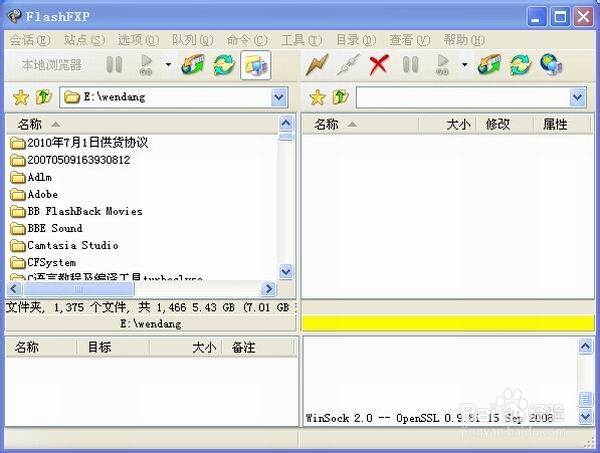Viewport: 600px width, 453px height.
Task: Sort remote list by 大小 column
Action: [x=447, y=124]
